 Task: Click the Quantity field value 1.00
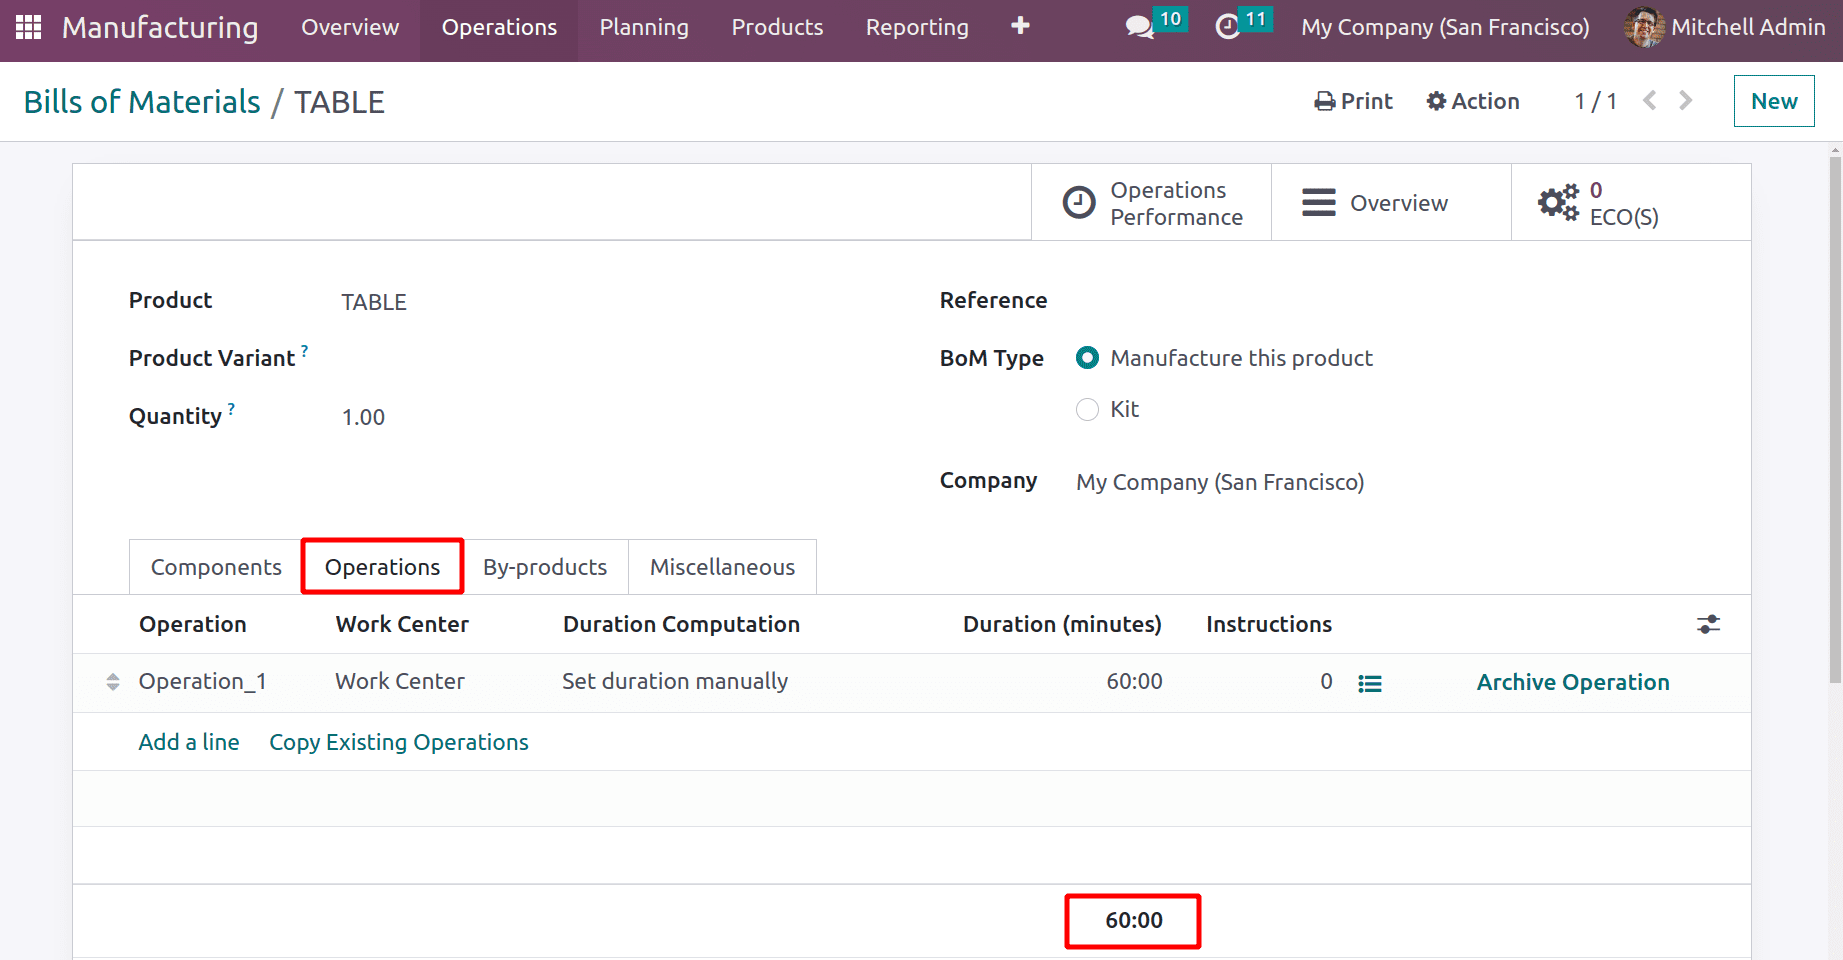364,417
